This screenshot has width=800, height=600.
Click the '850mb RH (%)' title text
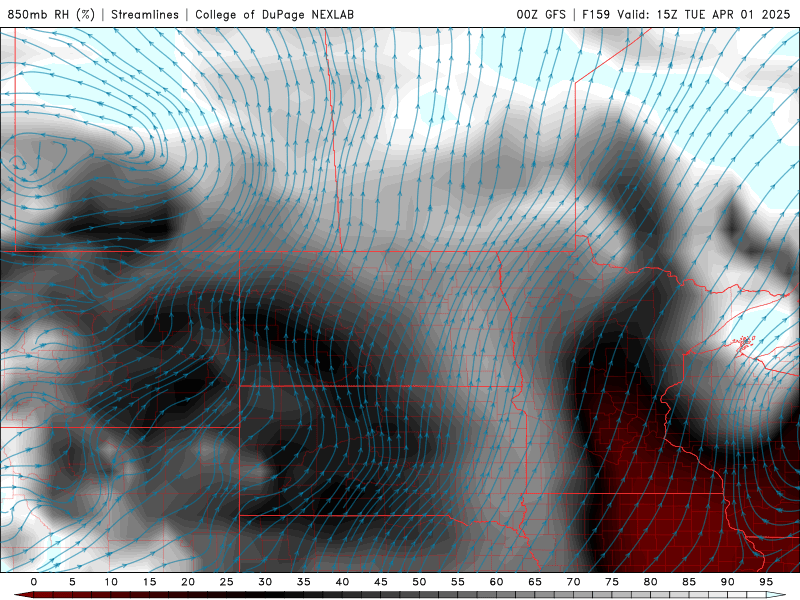pyautogui.click(x=51, y=14)
